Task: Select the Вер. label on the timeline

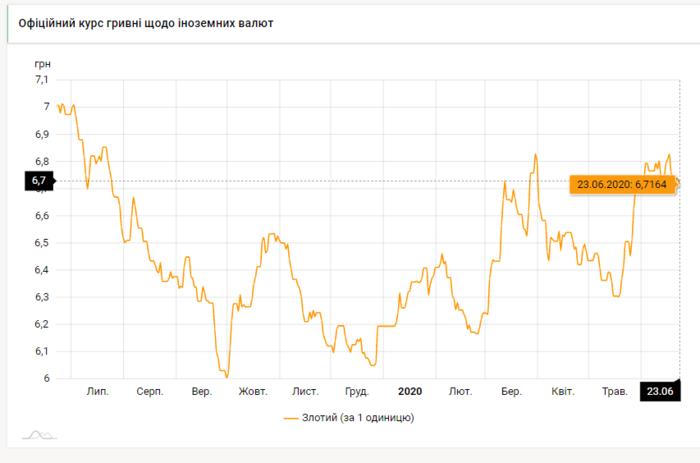Action: coord(201,391)
